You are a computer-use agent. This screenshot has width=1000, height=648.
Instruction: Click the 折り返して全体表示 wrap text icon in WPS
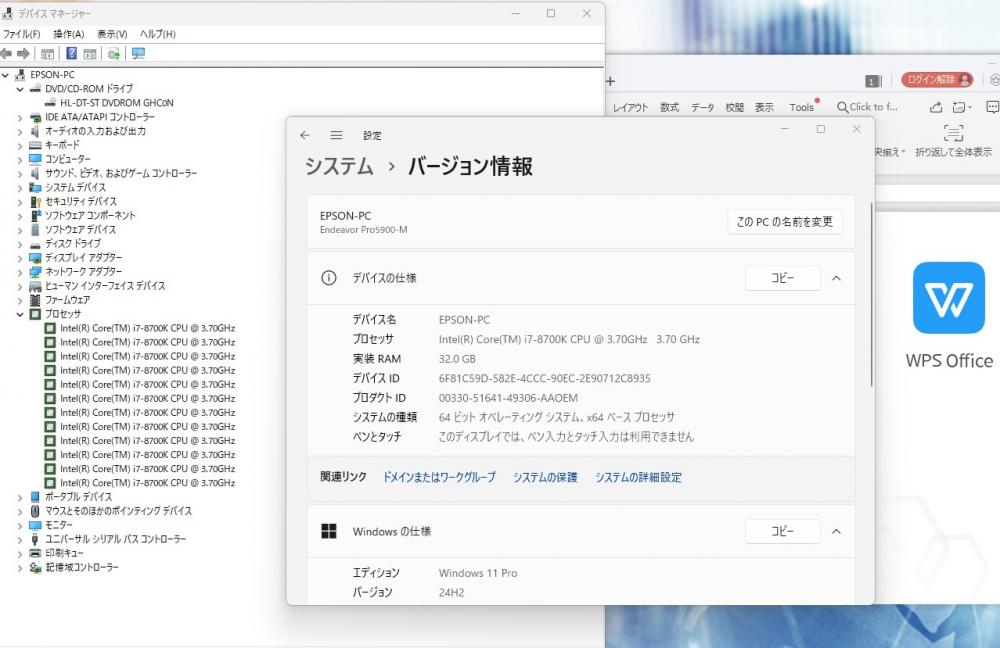[953, 133]
